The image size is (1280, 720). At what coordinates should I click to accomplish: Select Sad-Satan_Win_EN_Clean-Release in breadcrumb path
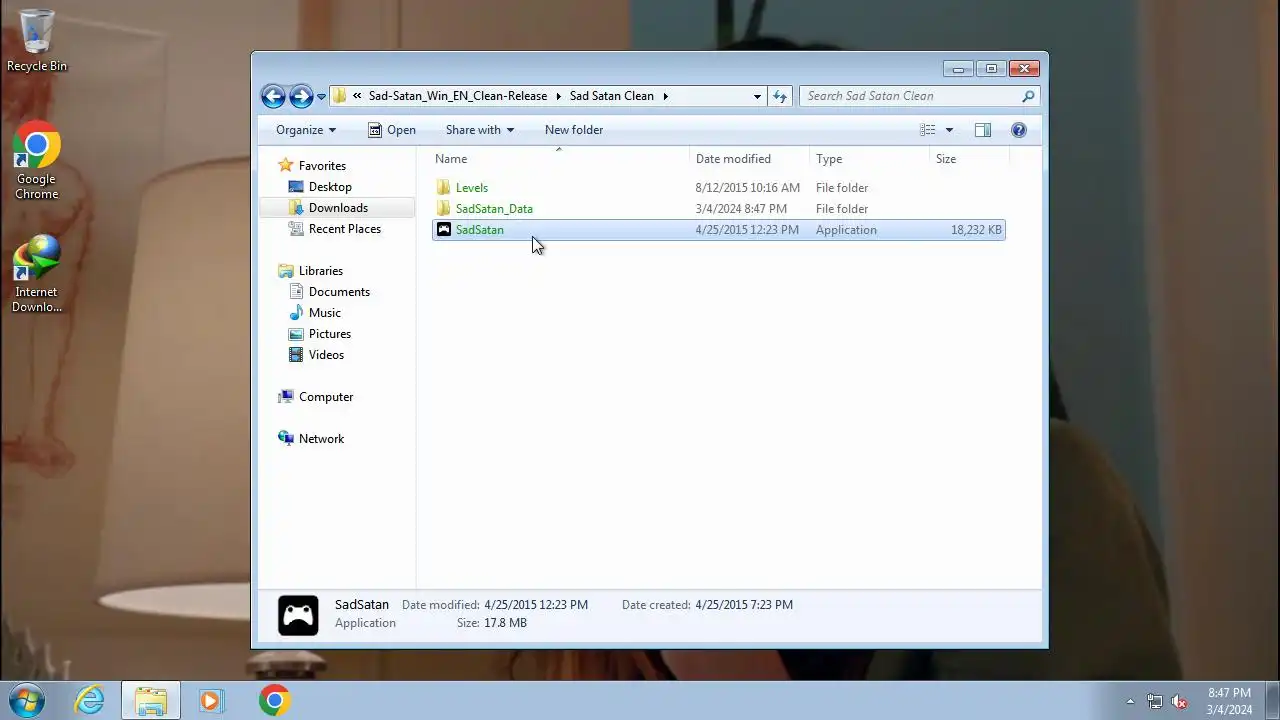458,96
